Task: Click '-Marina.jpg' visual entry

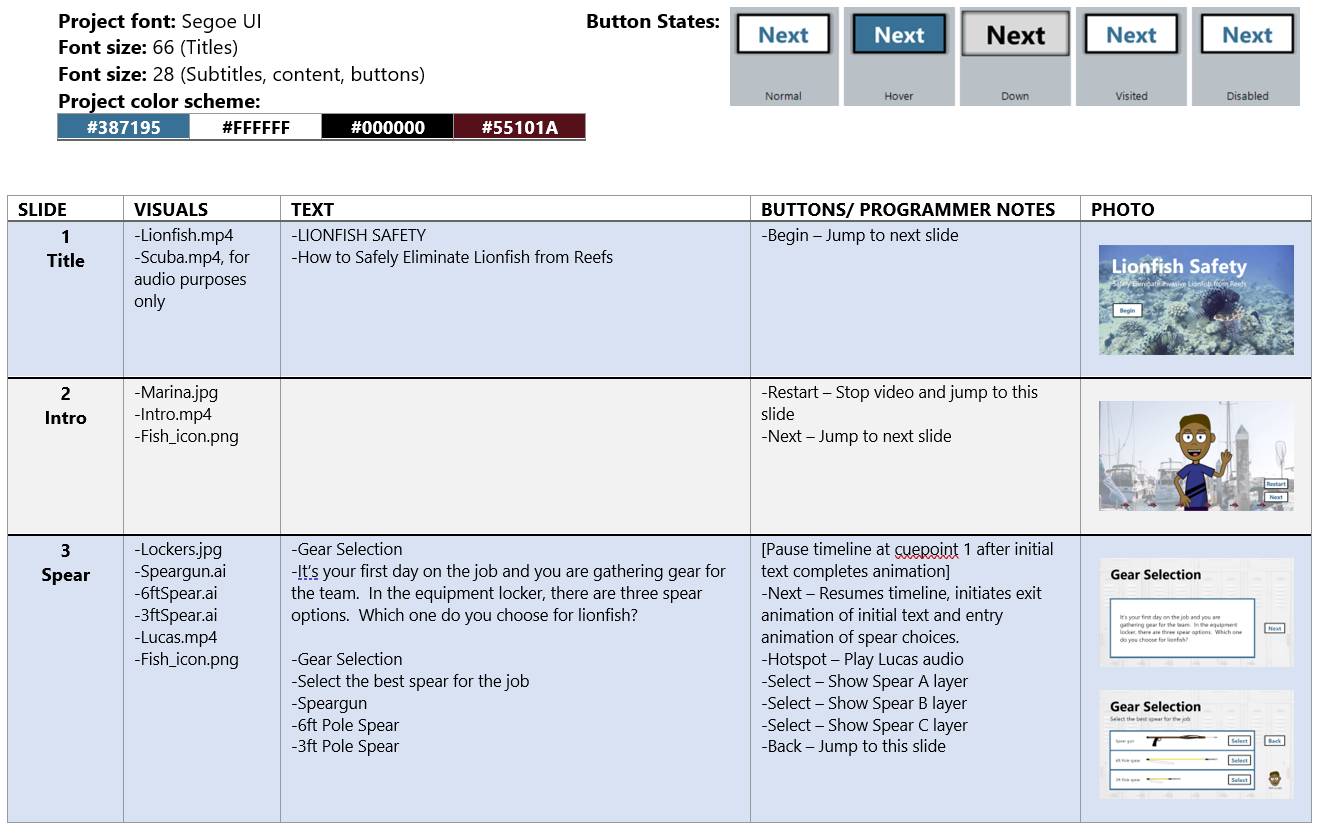Action: (176, 392)
